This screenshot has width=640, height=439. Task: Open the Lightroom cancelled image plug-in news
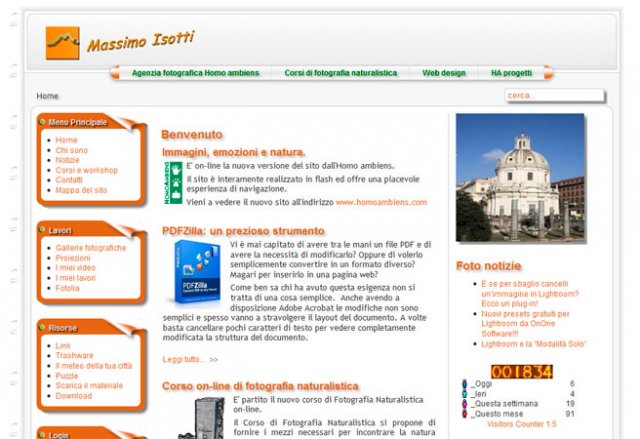530,294
